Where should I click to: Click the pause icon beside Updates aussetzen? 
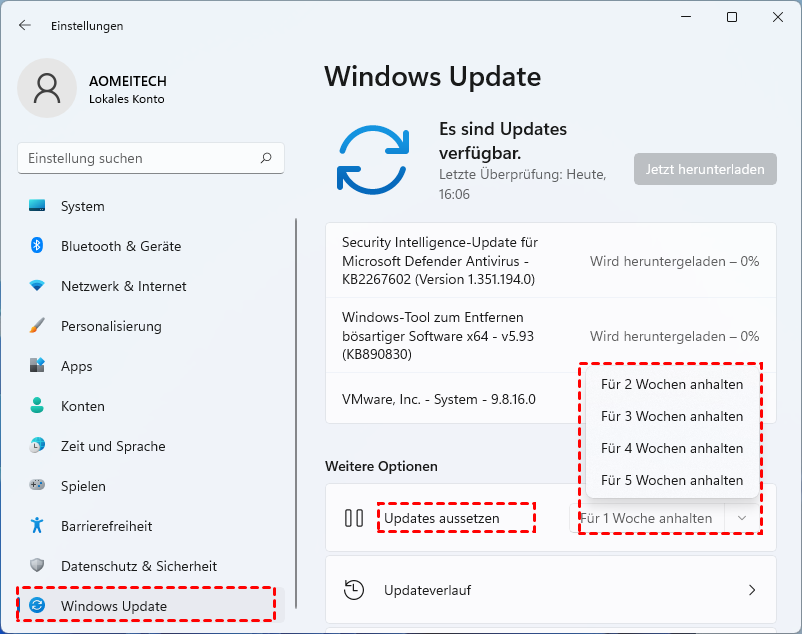coord(353,518)
